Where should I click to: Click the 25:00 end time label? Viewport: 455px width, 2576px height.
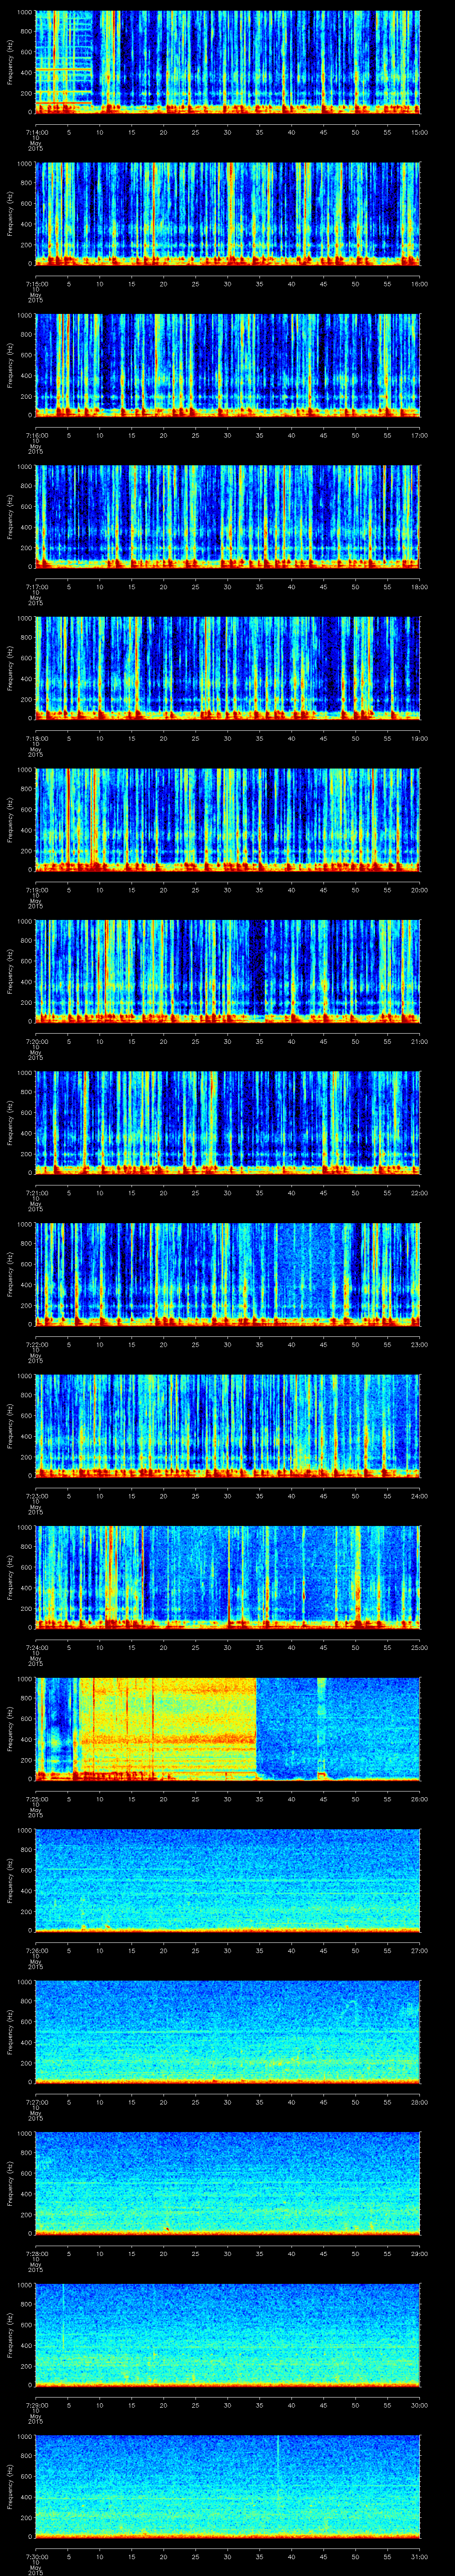pyautogui.click(x=420, y=1647)
